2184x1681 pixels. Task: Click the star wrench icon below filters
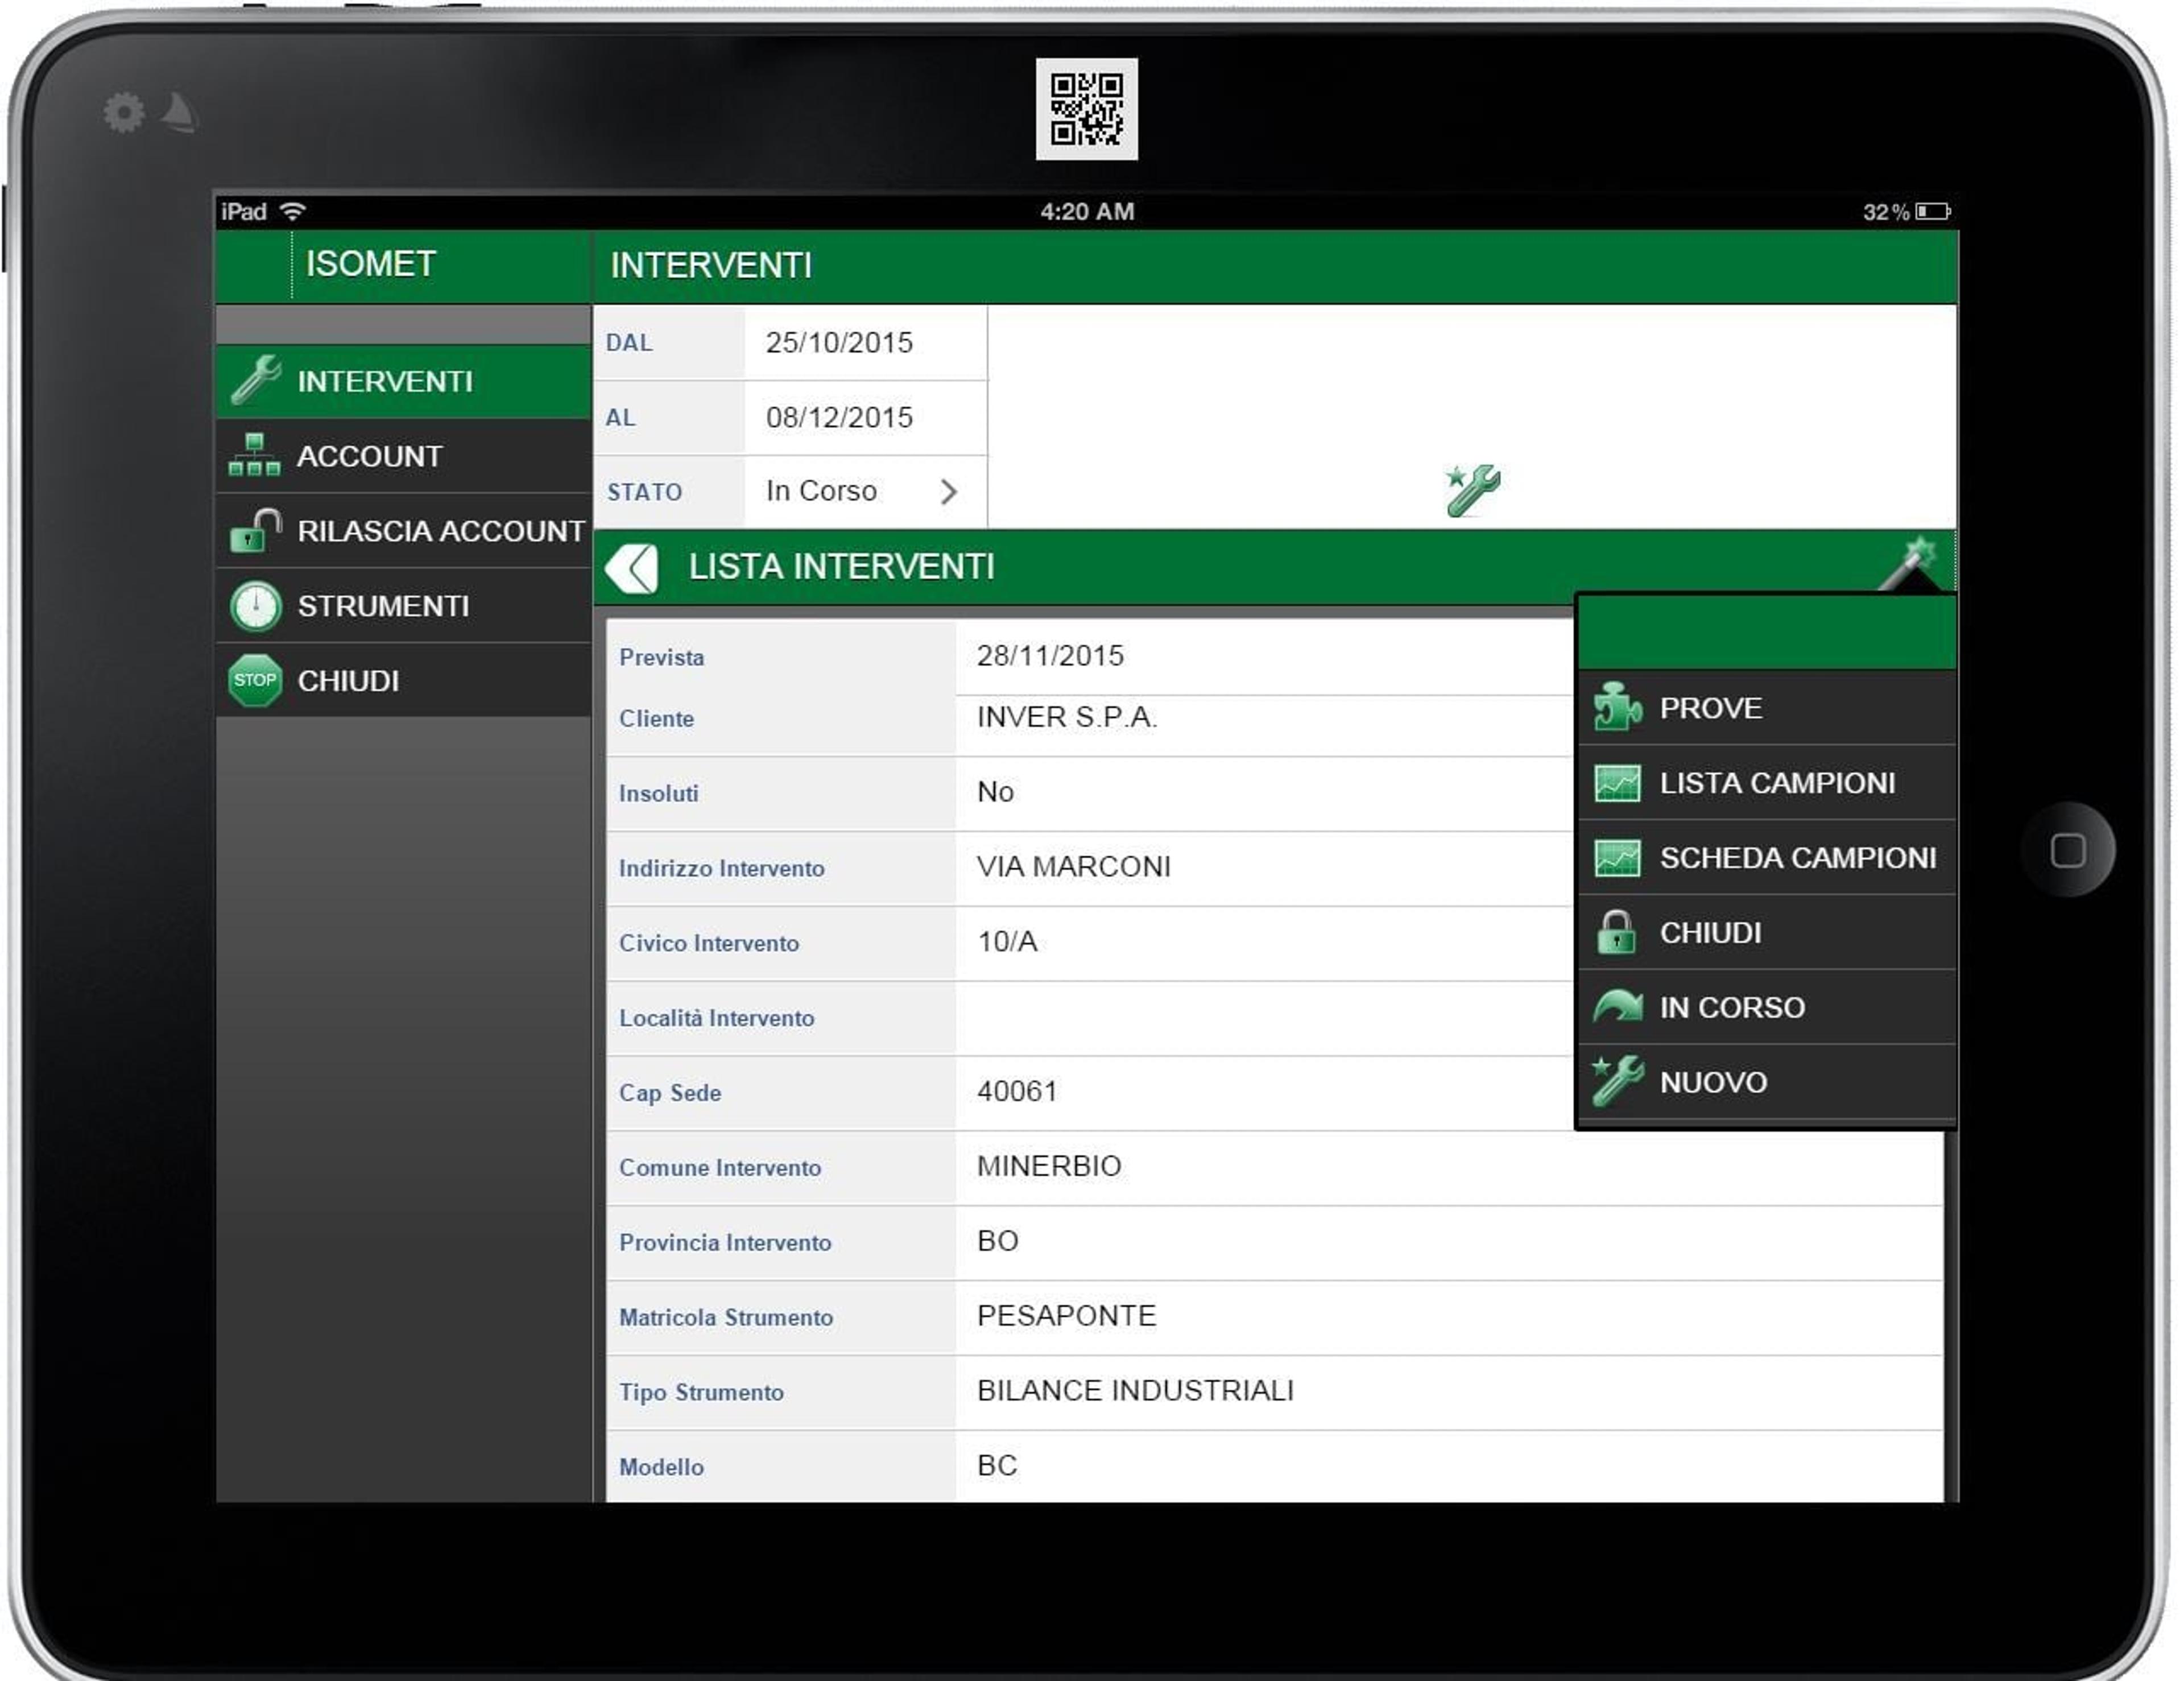click(1472, 490)
